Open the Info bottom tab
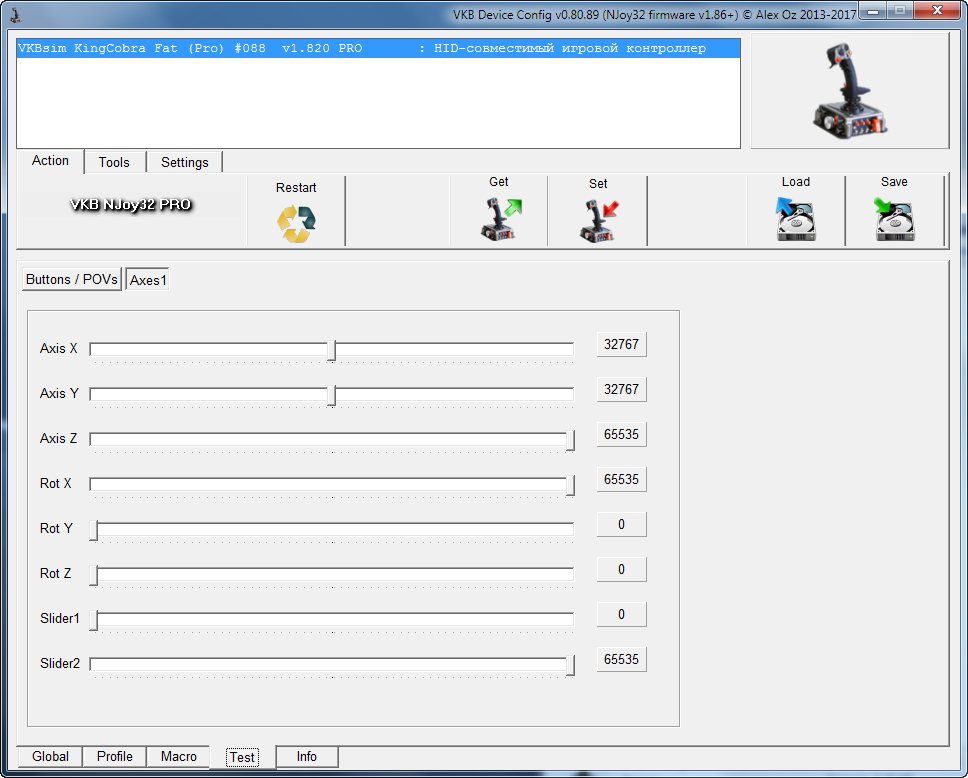Screen dimensions: 968x778 click(x=307, y=756)
